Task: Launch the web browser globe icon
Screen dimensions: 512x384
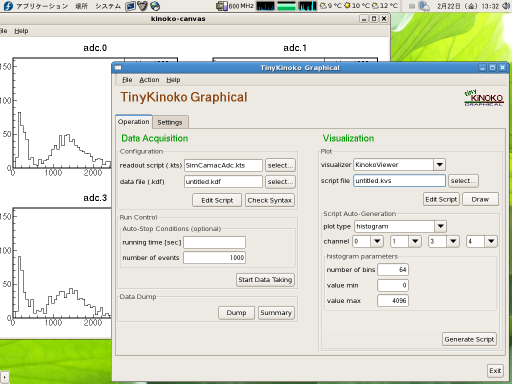Action: point(155,6)
